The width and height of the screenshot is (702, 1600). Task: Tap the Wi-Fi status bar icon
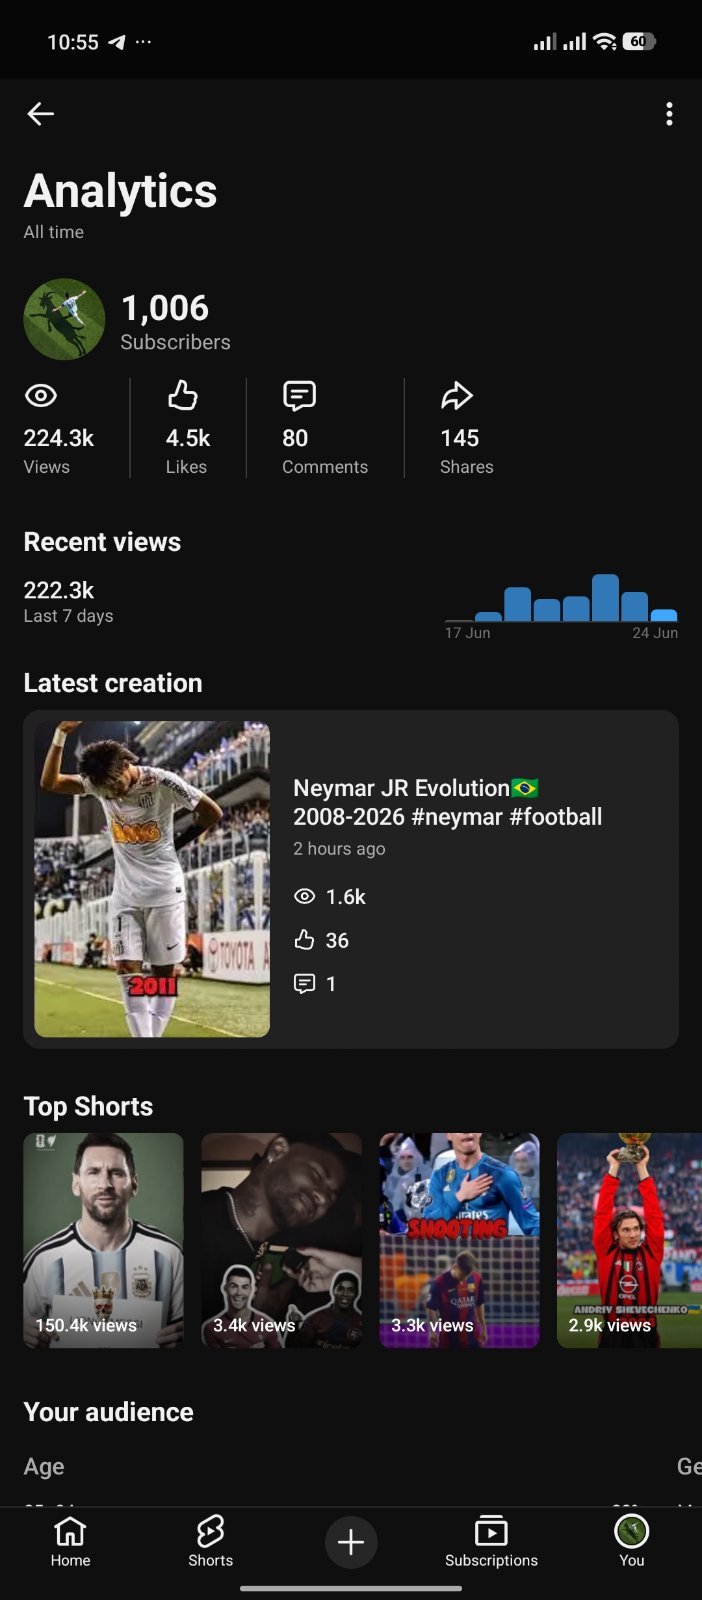point(604,41)
